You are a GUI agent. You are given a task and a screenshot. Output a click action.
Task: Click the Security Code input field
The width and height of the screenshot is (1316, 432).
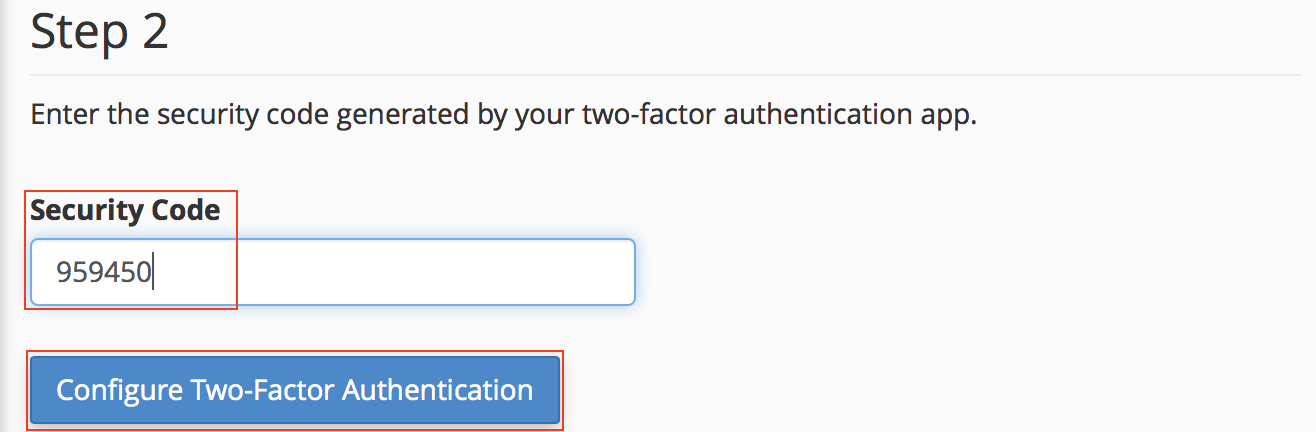(332, 272)
